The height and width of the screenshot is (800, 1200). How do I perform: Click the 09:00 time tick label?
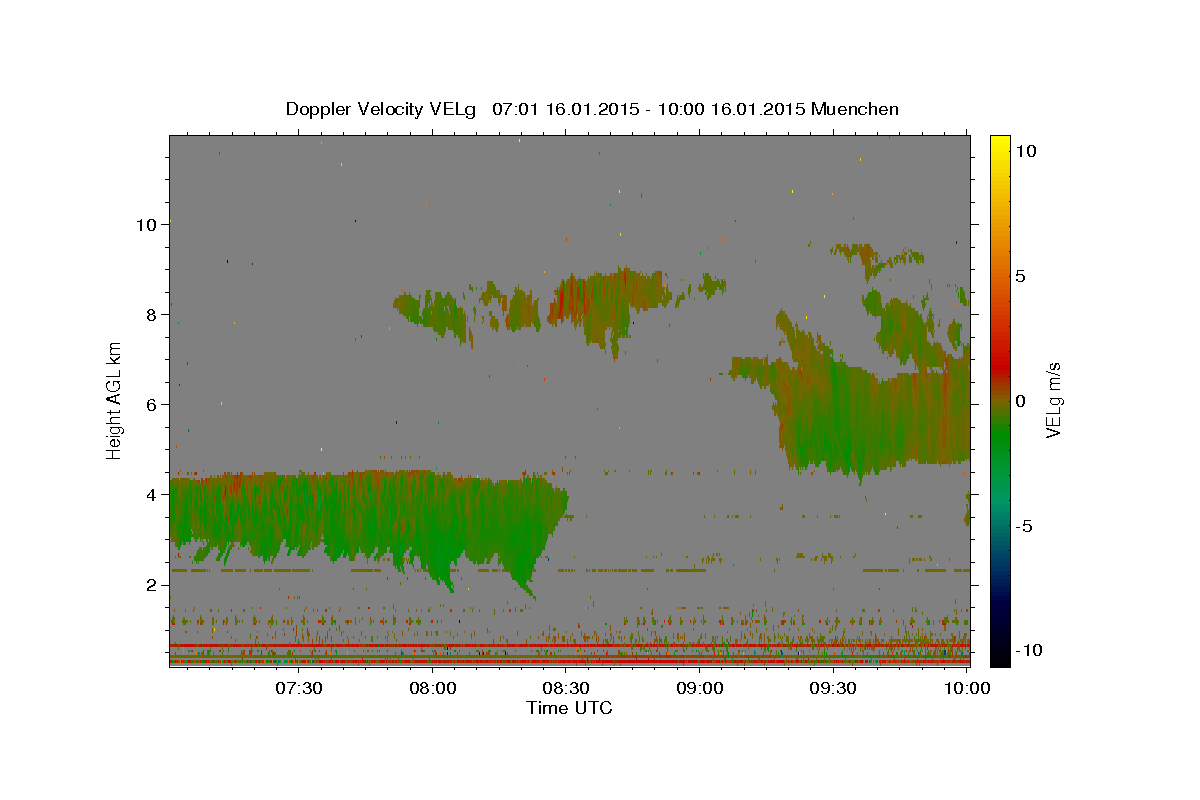coord(699,688)
